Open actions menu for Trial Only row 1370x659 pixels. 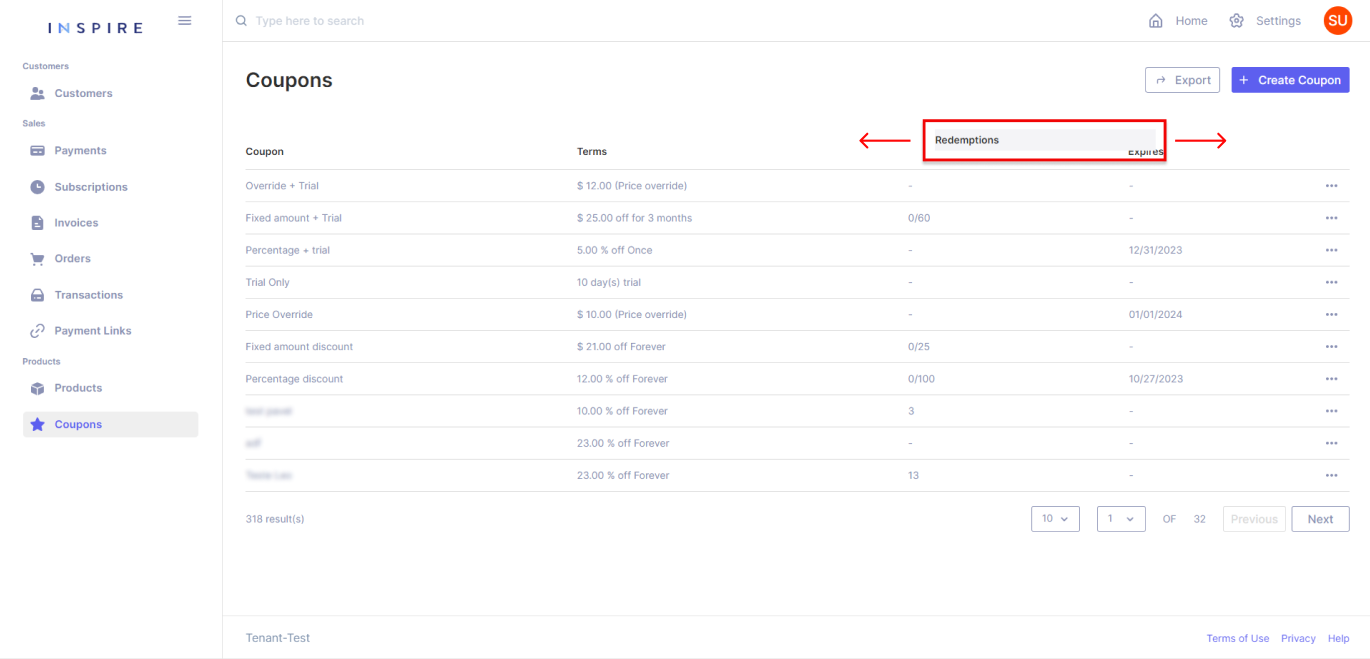[1331, 282]
